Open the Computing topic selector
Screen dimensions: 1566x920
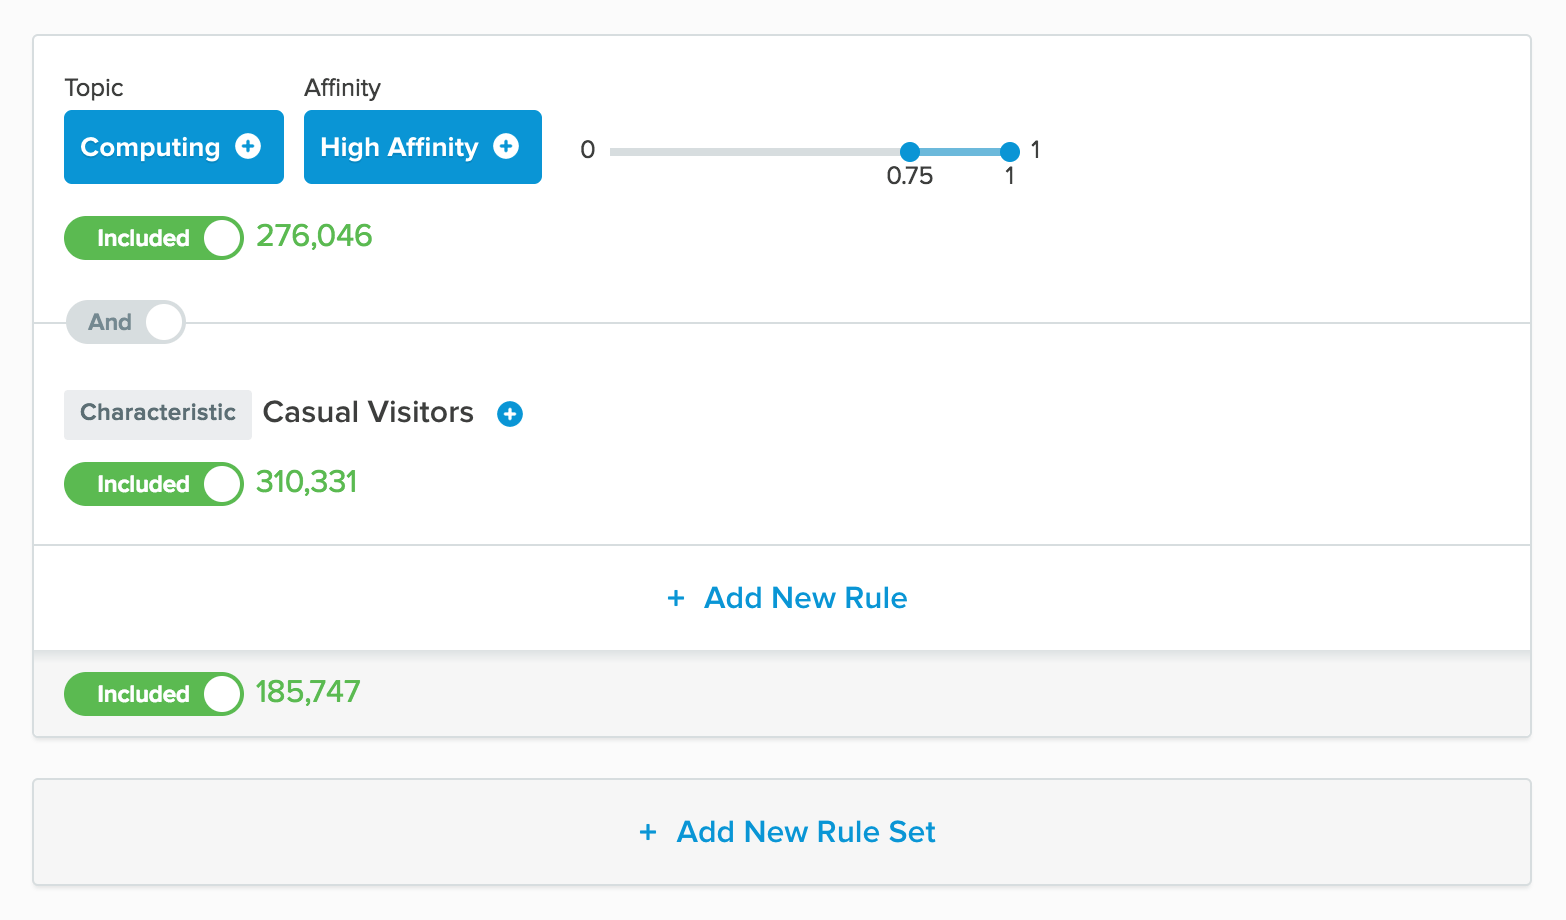point(150,147)
